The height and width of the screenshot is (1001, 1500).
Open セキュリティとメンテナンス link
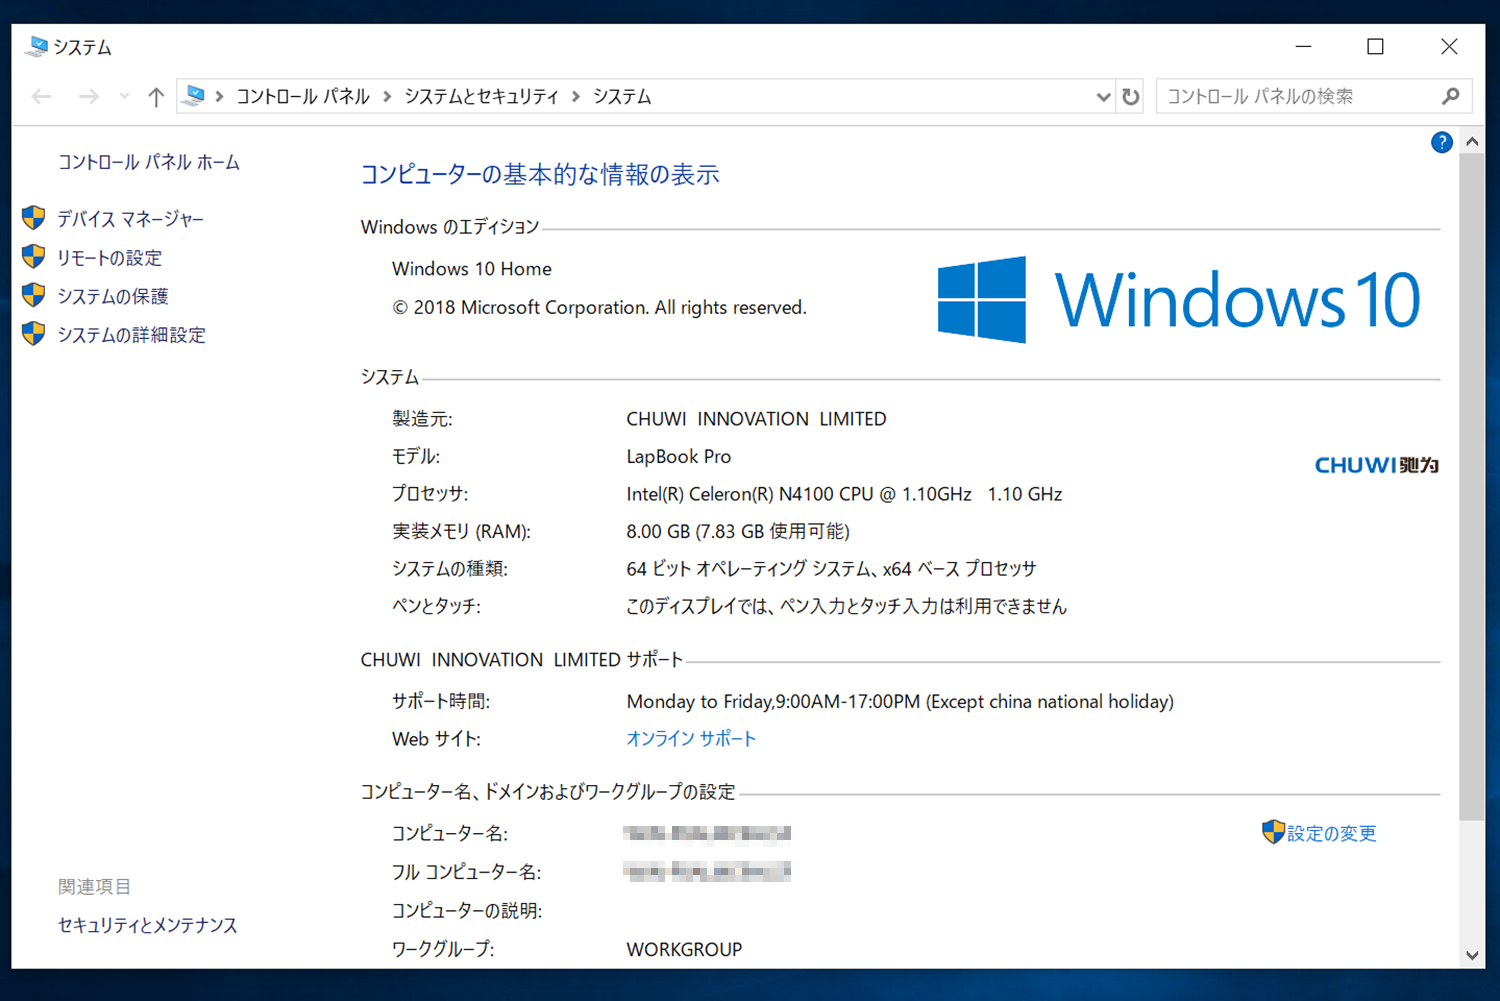tap(148, 925)
